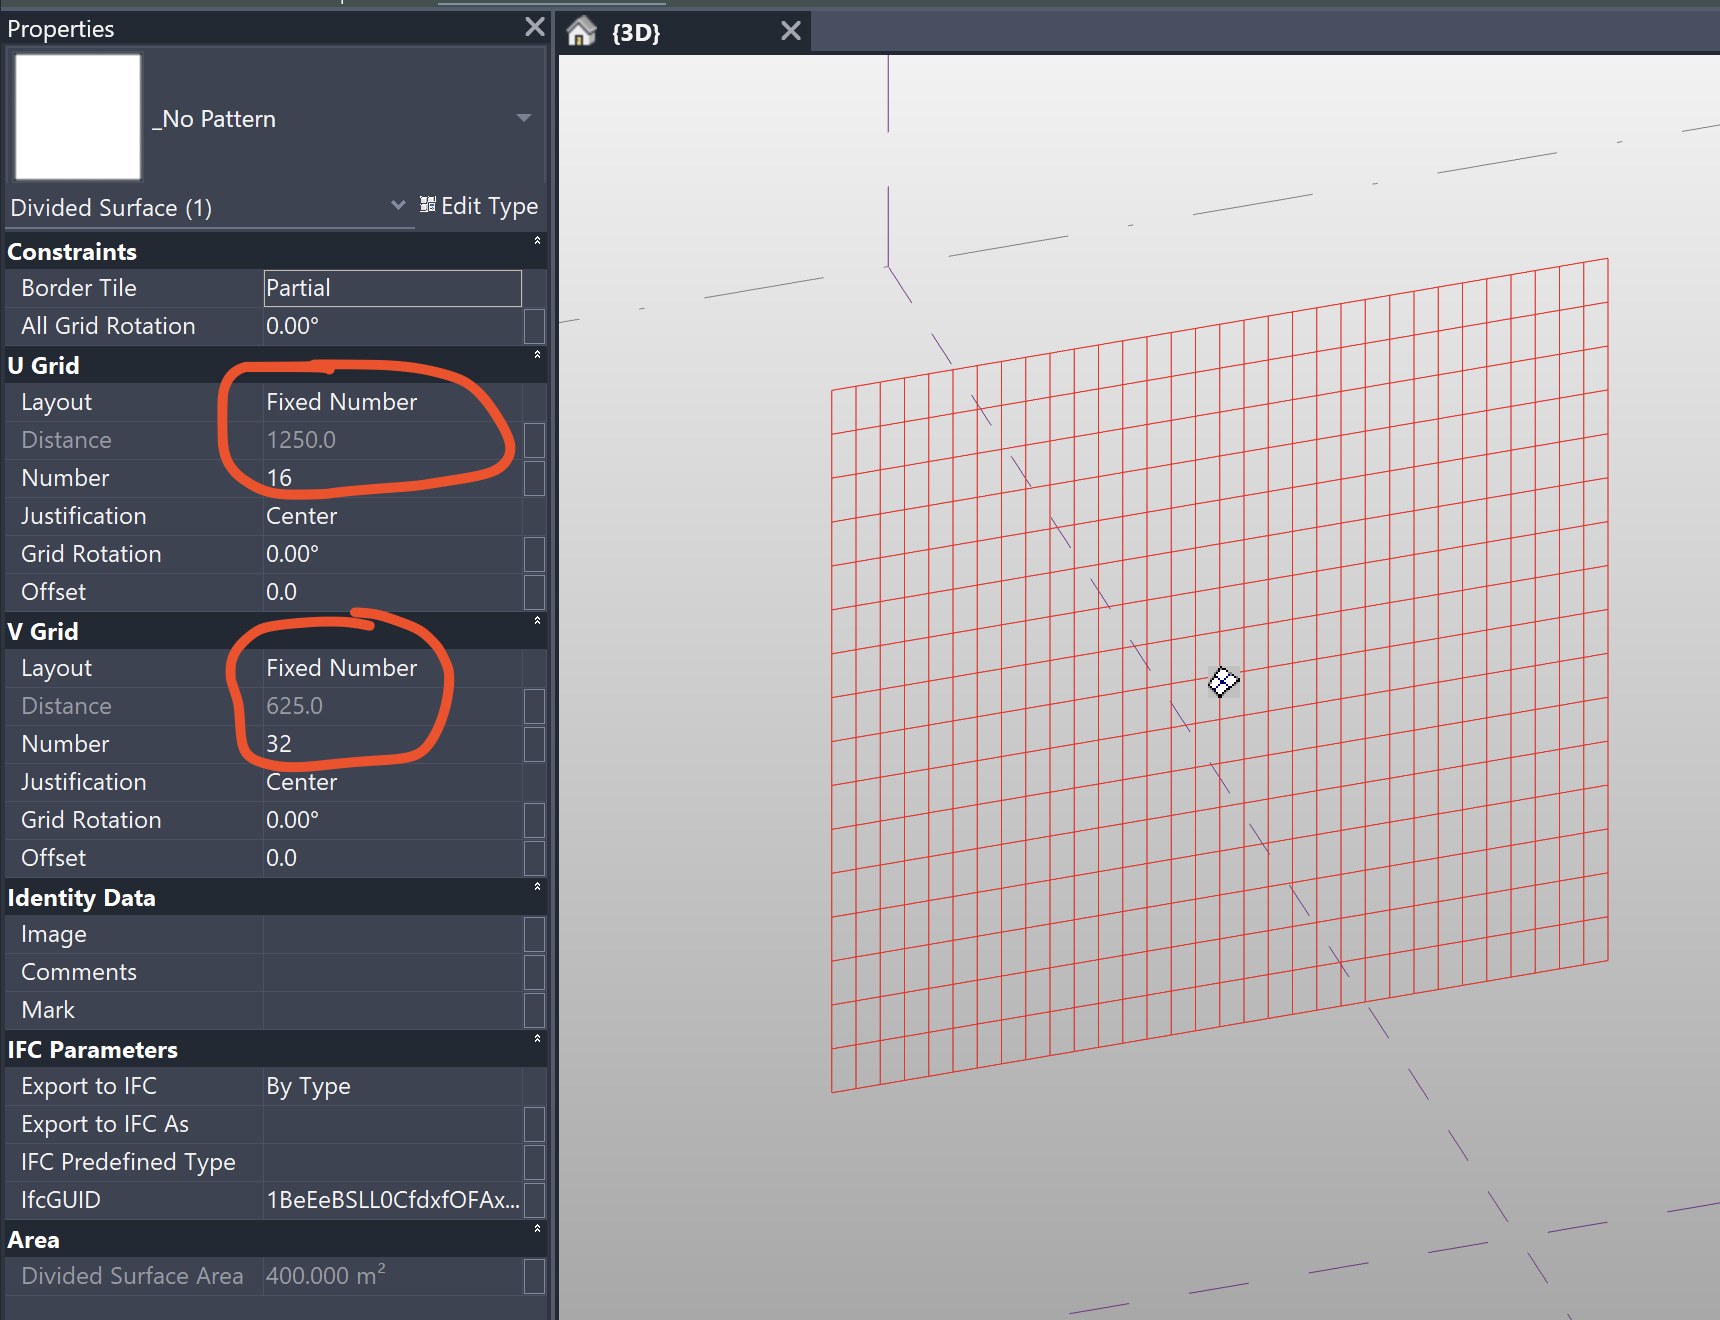Switch to the {3D} view tab

[x=636, y=33]
